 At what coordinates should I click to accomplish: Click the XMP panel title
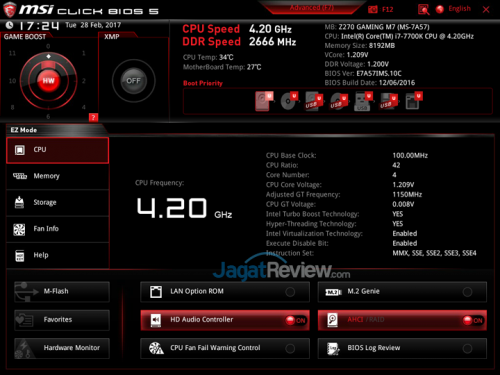click(112, 37)
